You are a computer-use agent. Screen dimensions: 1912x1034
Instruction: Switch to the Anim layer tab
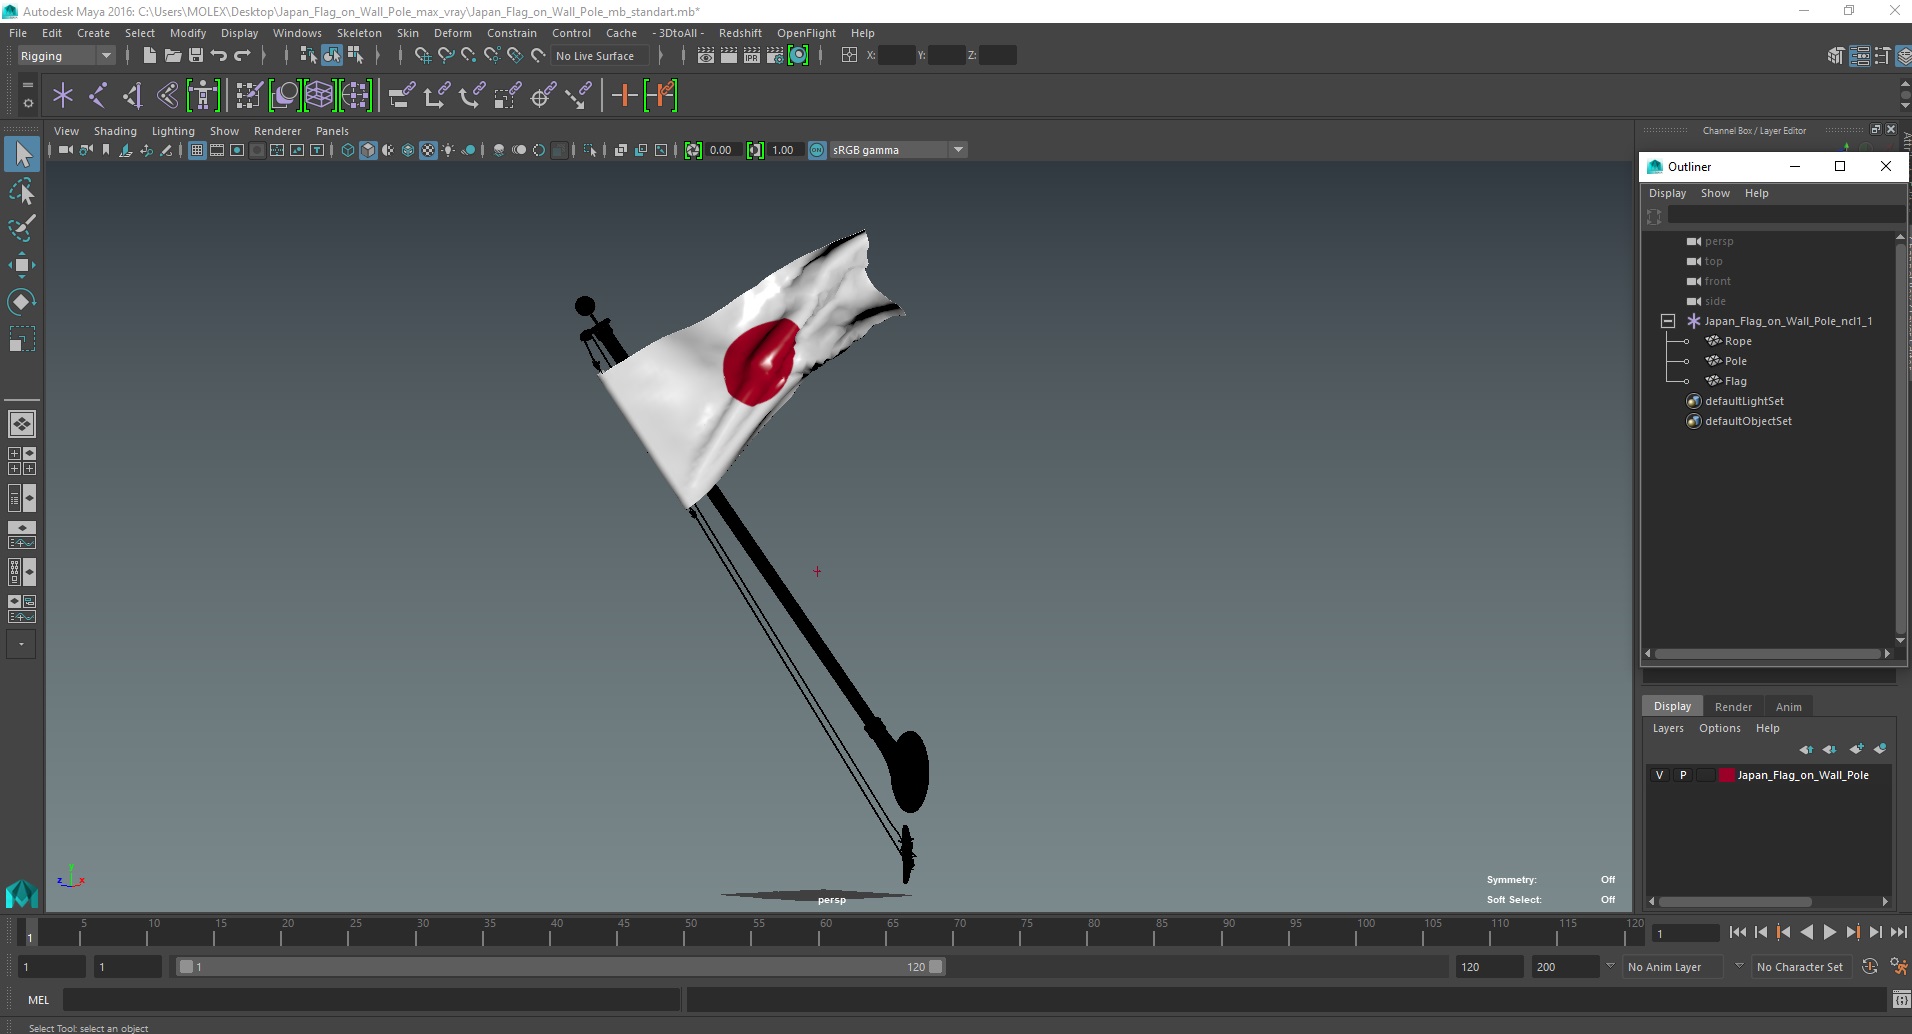pos(1788,707)
